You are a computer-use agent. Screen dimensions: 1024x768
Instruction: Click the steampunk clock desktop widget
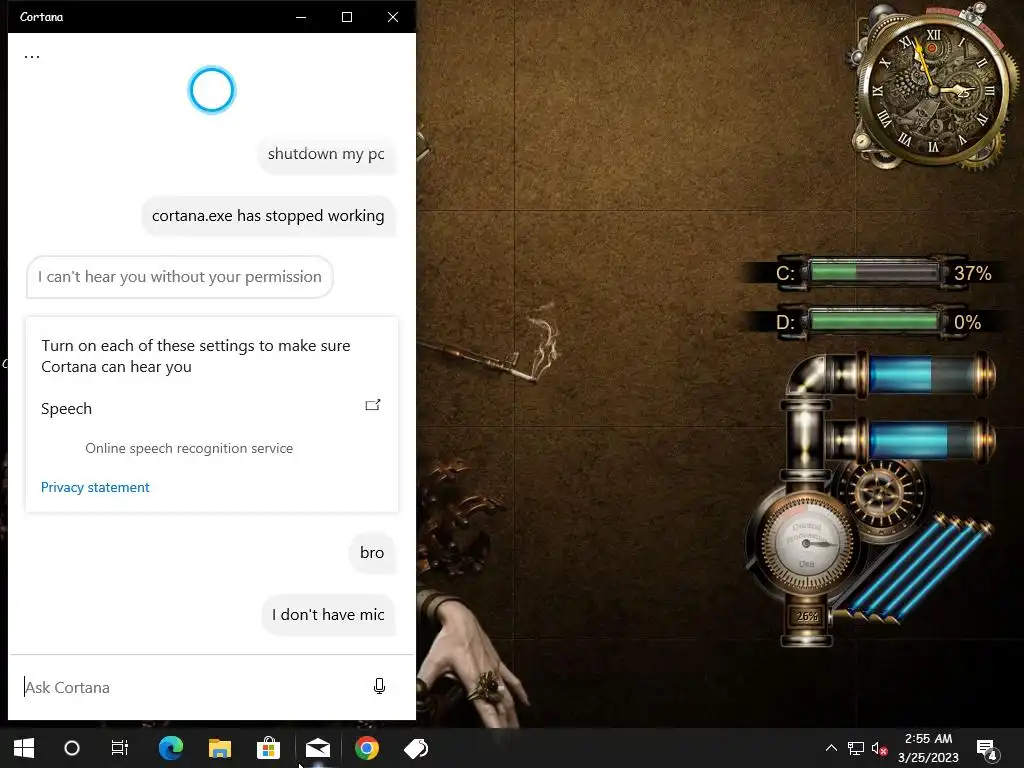(932, 88)
